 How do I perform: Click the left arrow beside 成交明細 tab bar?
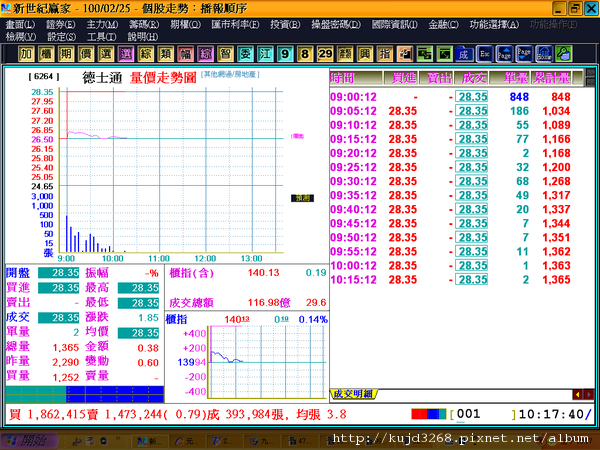(577, 395)
